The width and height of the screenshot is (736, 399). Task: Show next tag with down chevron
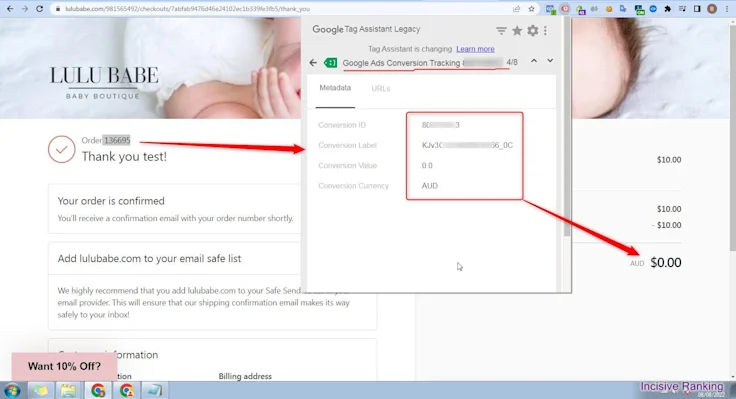[550, 61]
